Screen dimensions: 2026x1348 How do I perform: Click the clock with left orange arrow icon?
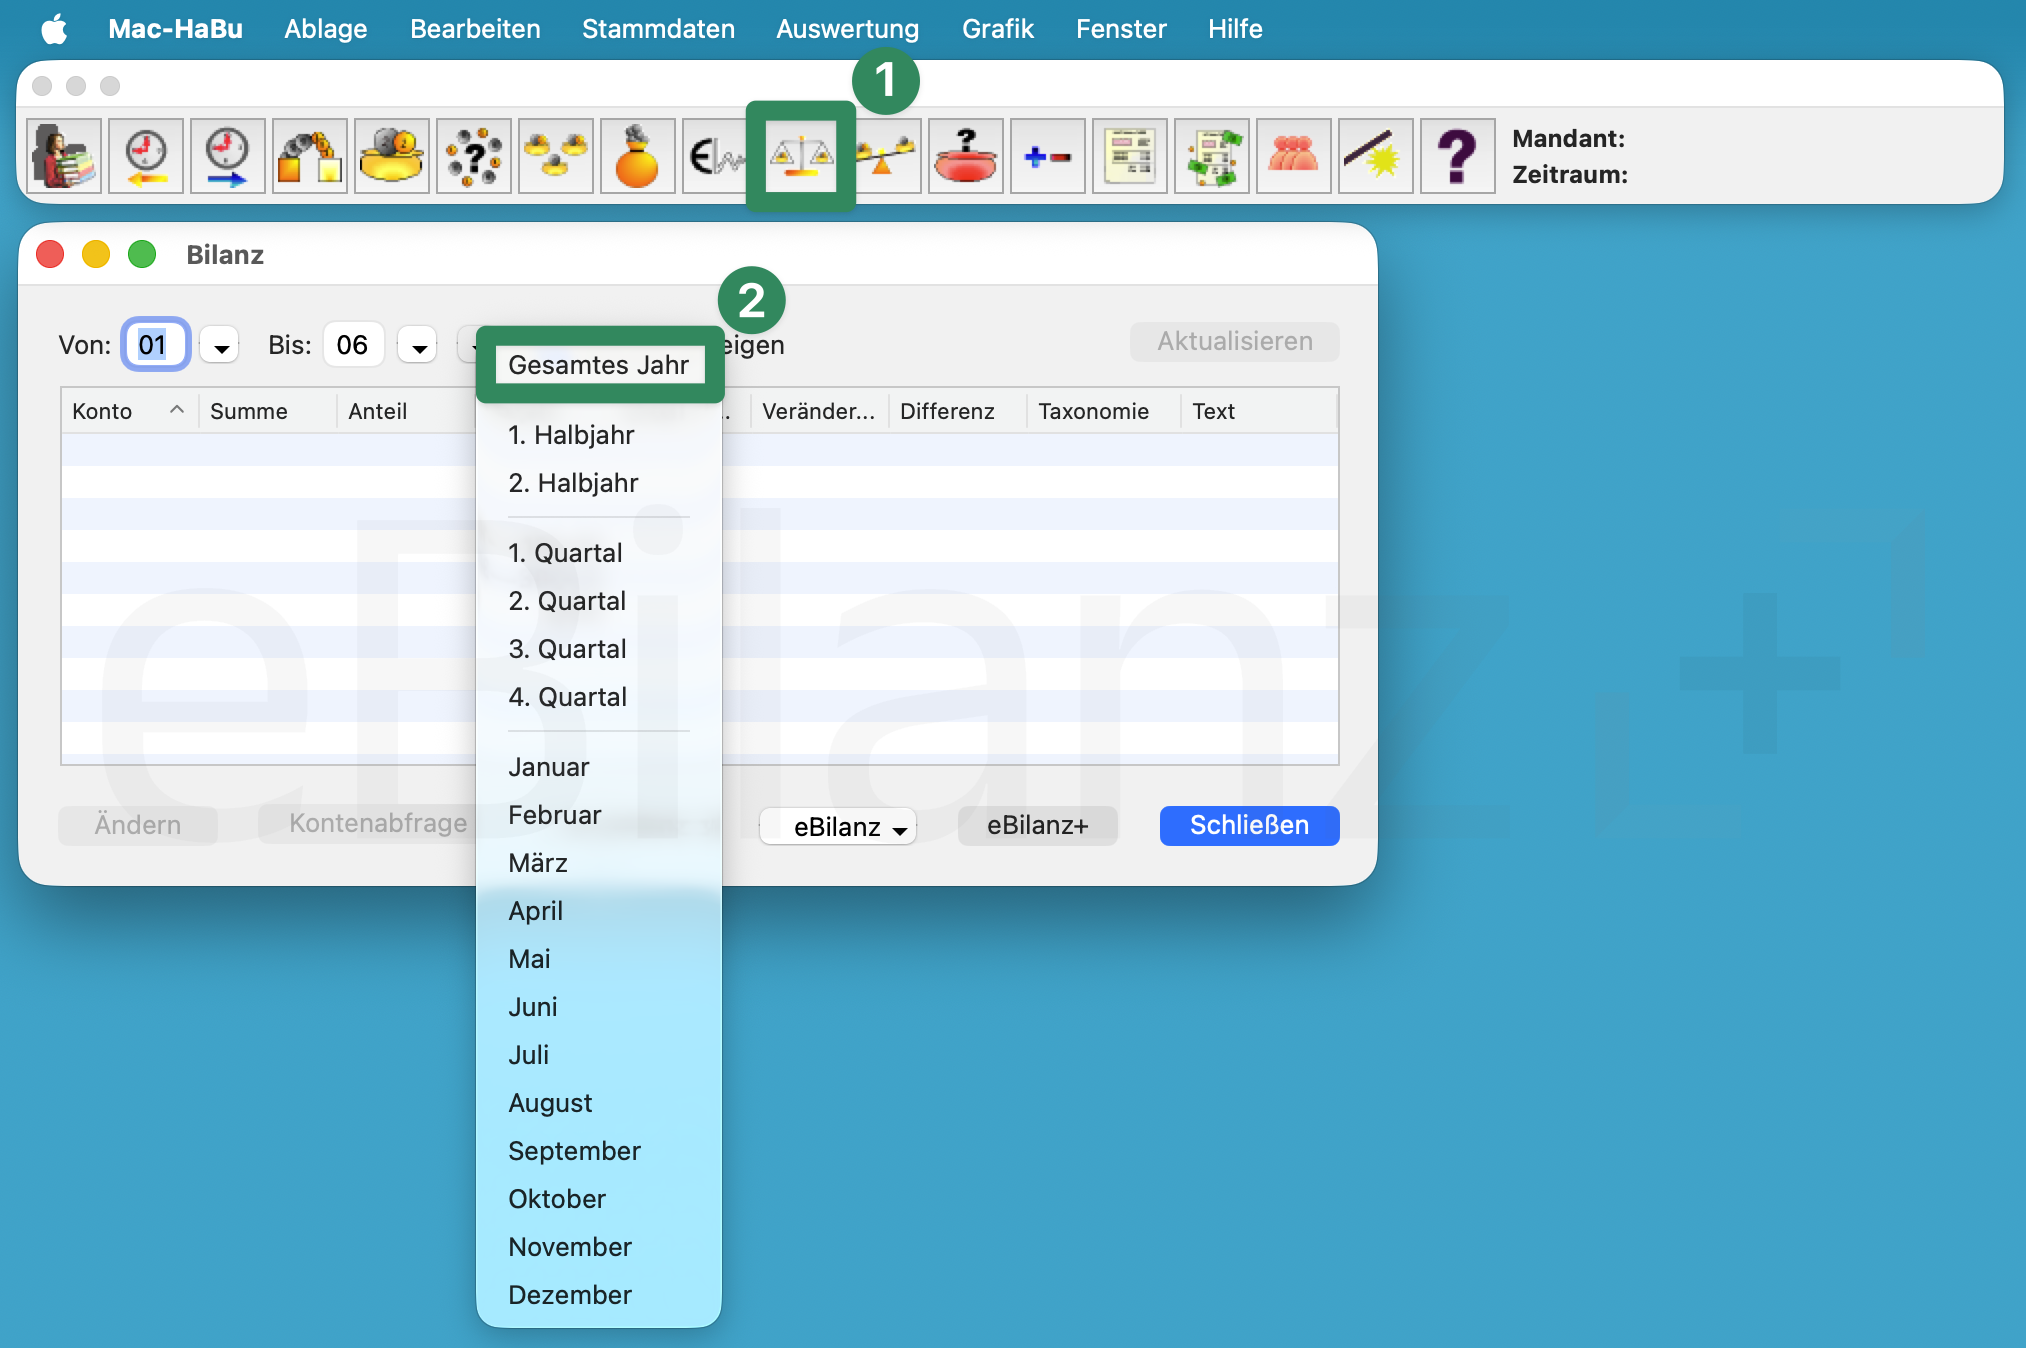146,156
